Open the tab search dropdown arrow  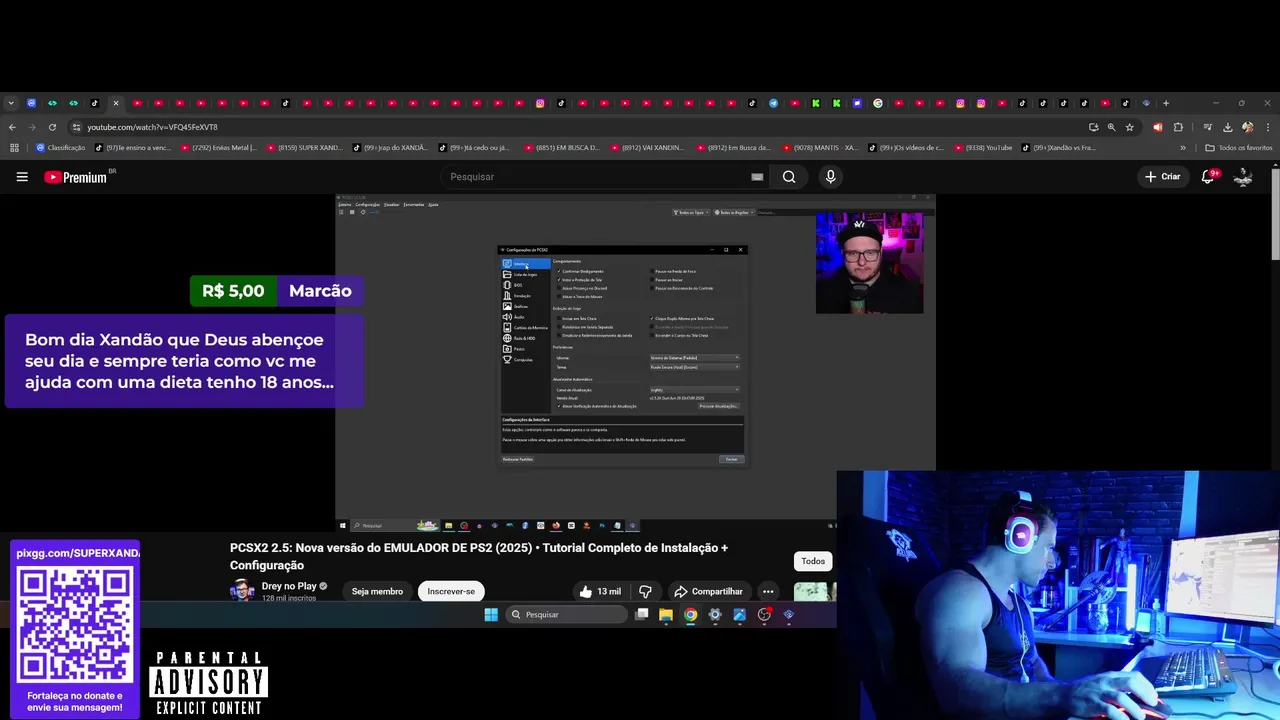(11, 103)
